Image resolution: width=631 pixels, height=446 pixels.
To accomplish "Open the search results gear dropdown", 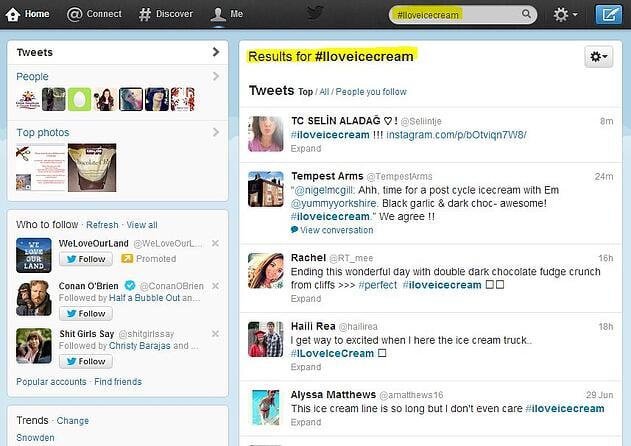I will (598, 57).
